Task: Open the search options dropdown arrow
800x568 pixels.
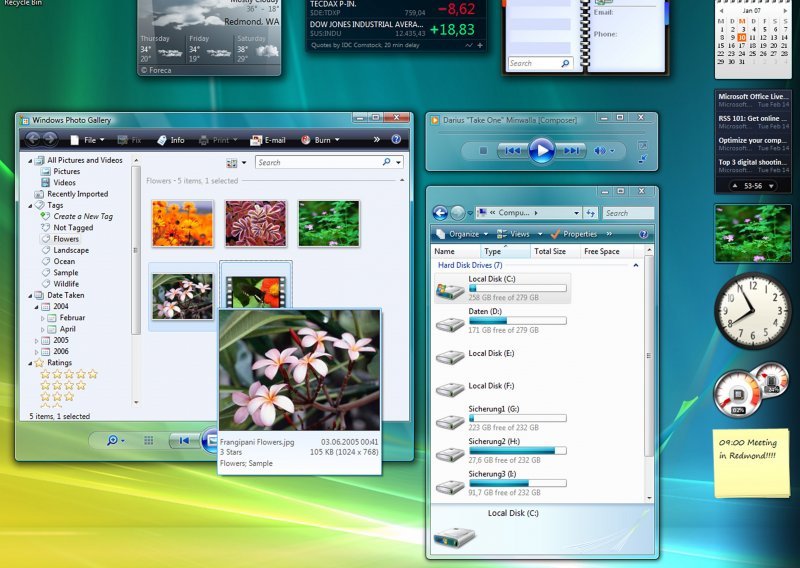Action: [398, 162]
